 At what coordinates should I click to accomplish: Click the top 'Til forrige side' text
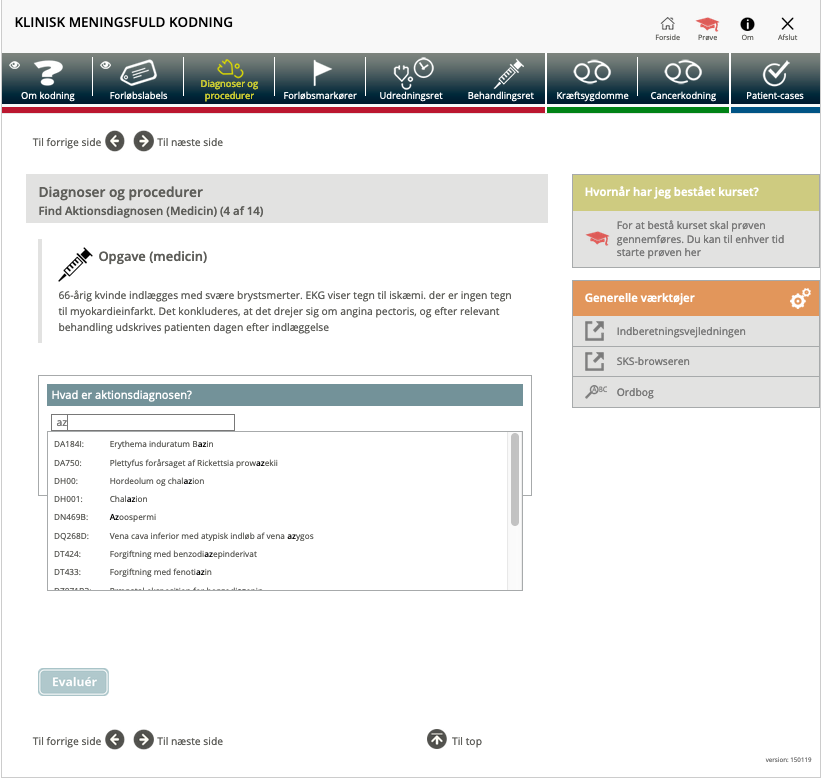[x=67, y=142]
